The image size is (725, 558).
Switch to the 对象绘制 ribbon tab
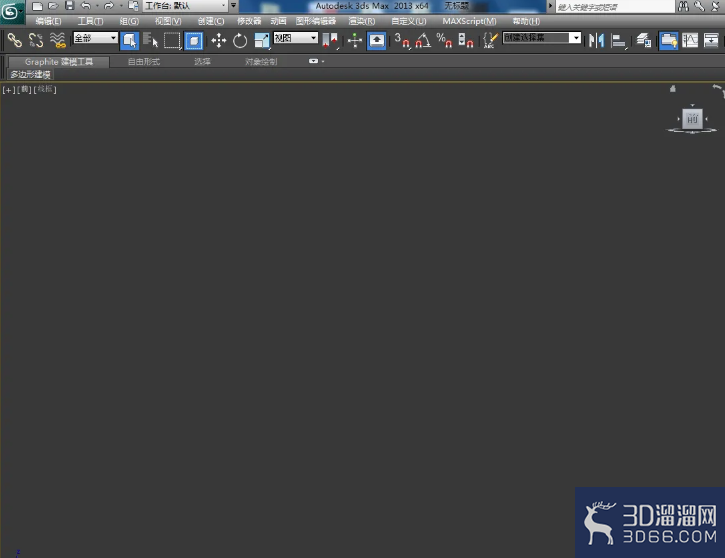pos(261,62)
